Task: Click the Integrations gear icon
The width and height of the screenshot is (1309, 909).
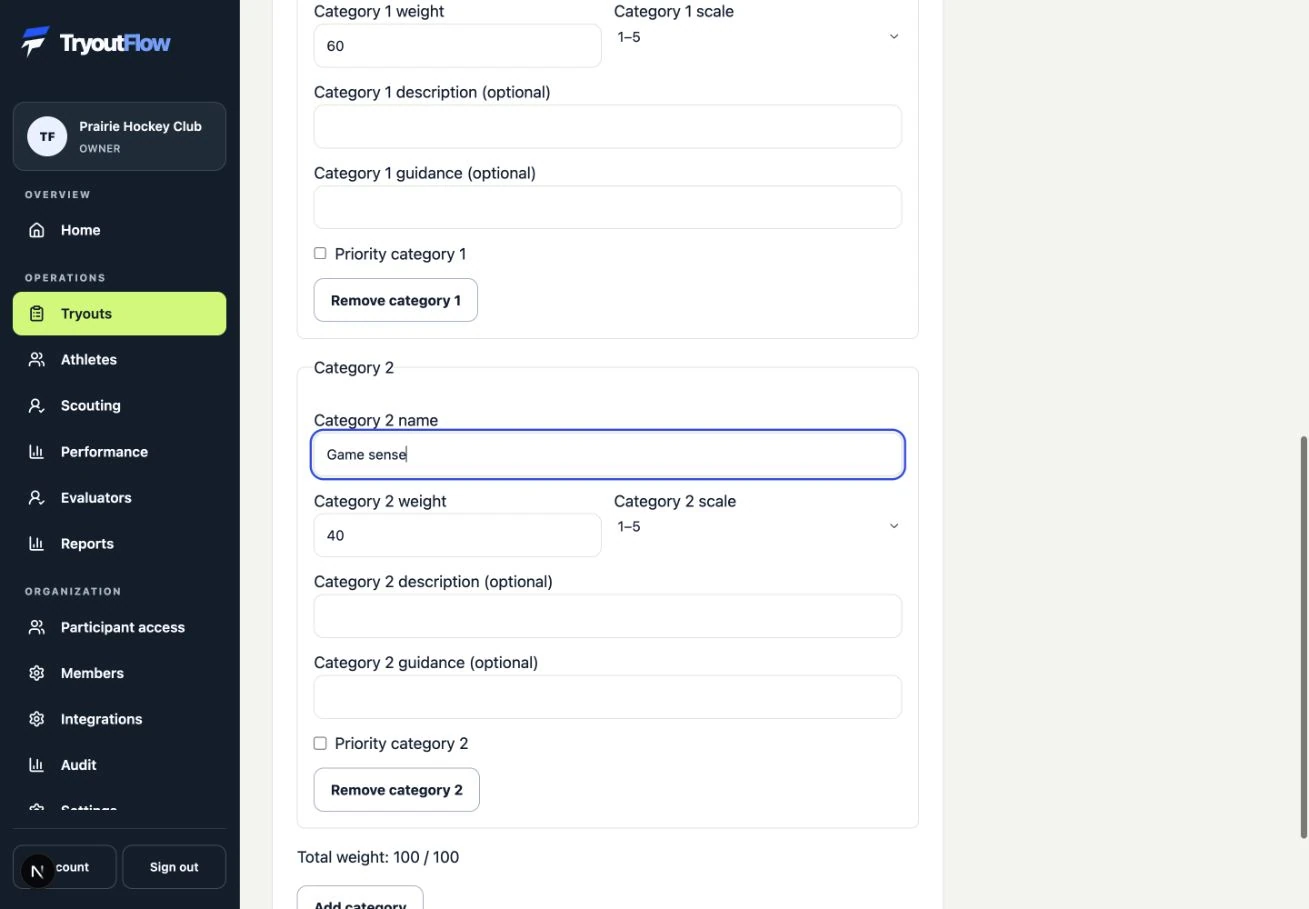Action: tap(37, 720)
